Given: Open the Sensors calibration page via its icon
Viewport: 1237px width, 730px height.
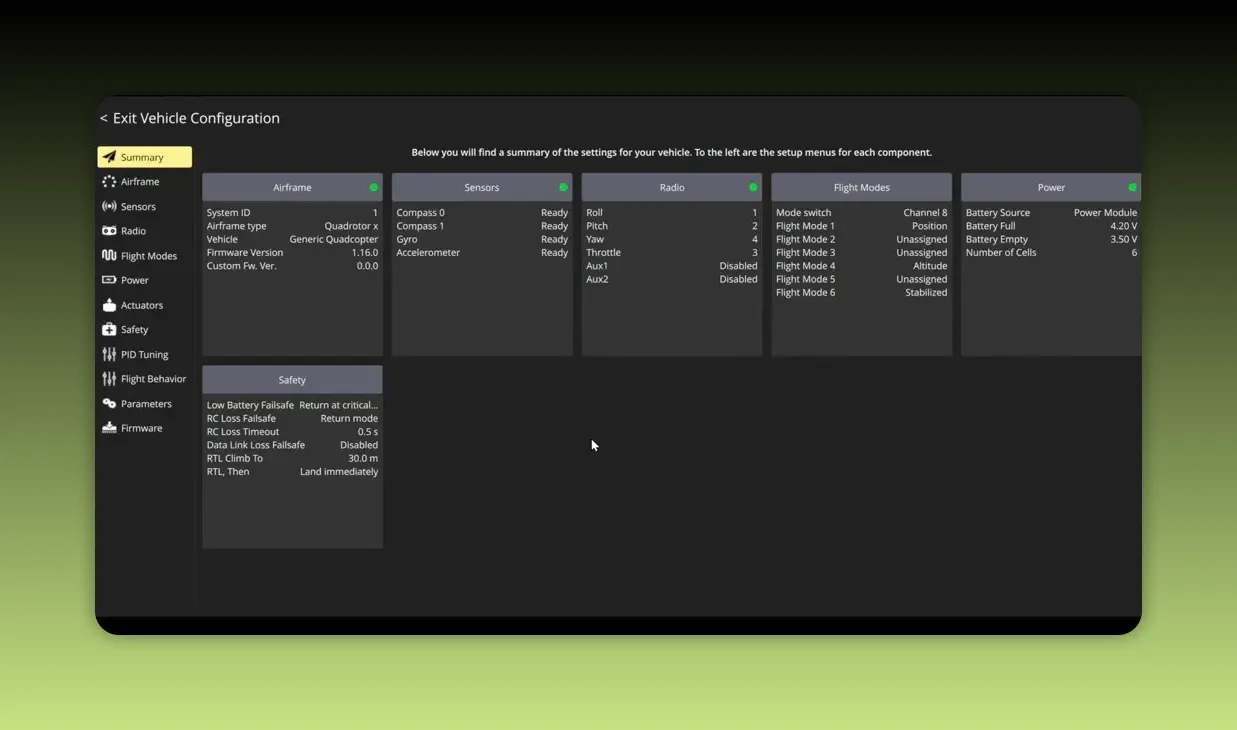Looking at the screenshot, I should (x=110, y=206).
